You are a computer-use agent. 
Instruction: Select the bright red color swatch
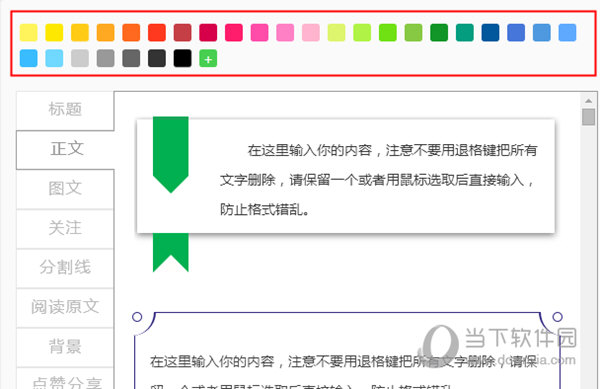[157, 32]
